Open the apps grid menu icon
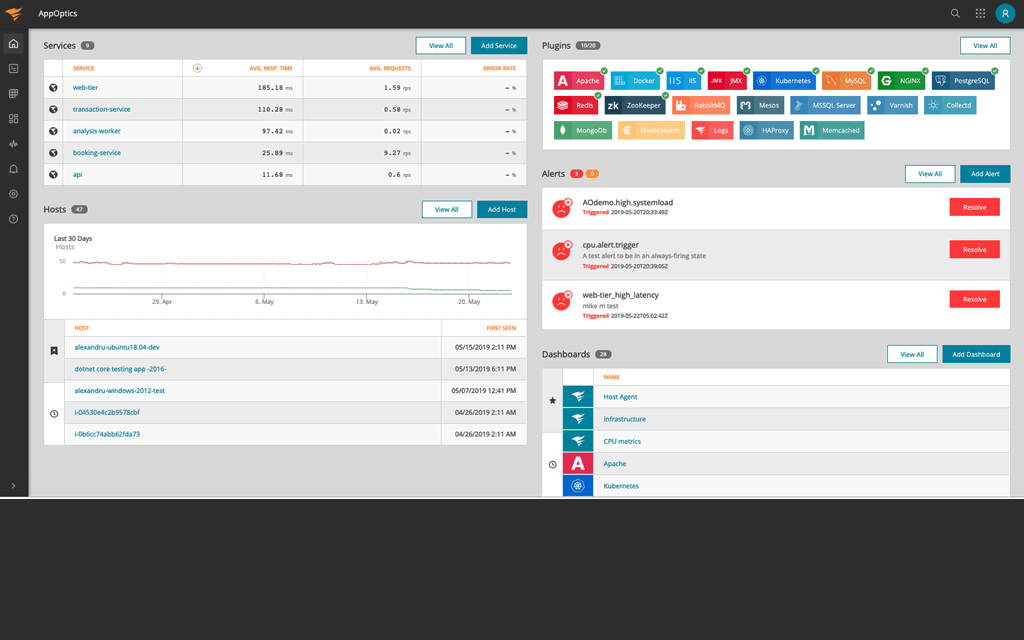The width and height of the screenshot is (1024, 640). (x=980, y=13)
